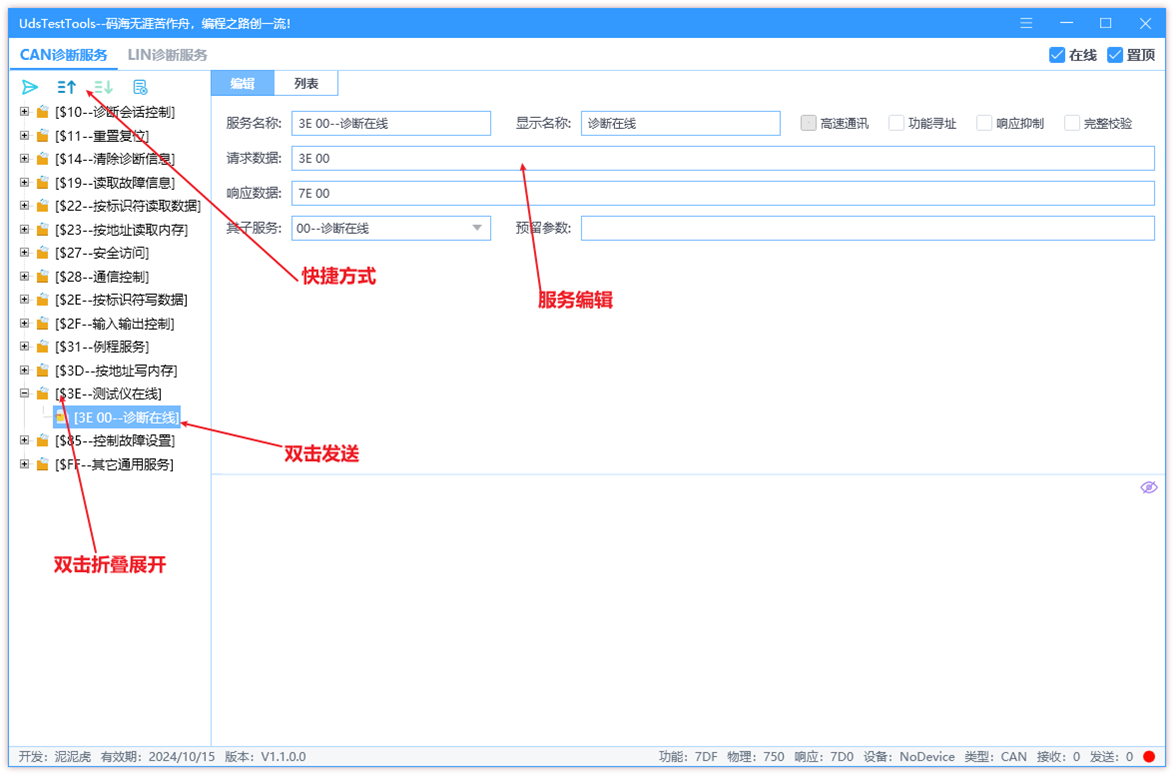The height and width of the screenshot is (776, 1173).
Task: Expand the $28--通信控制 node
Action: click(x=24, y=276)
